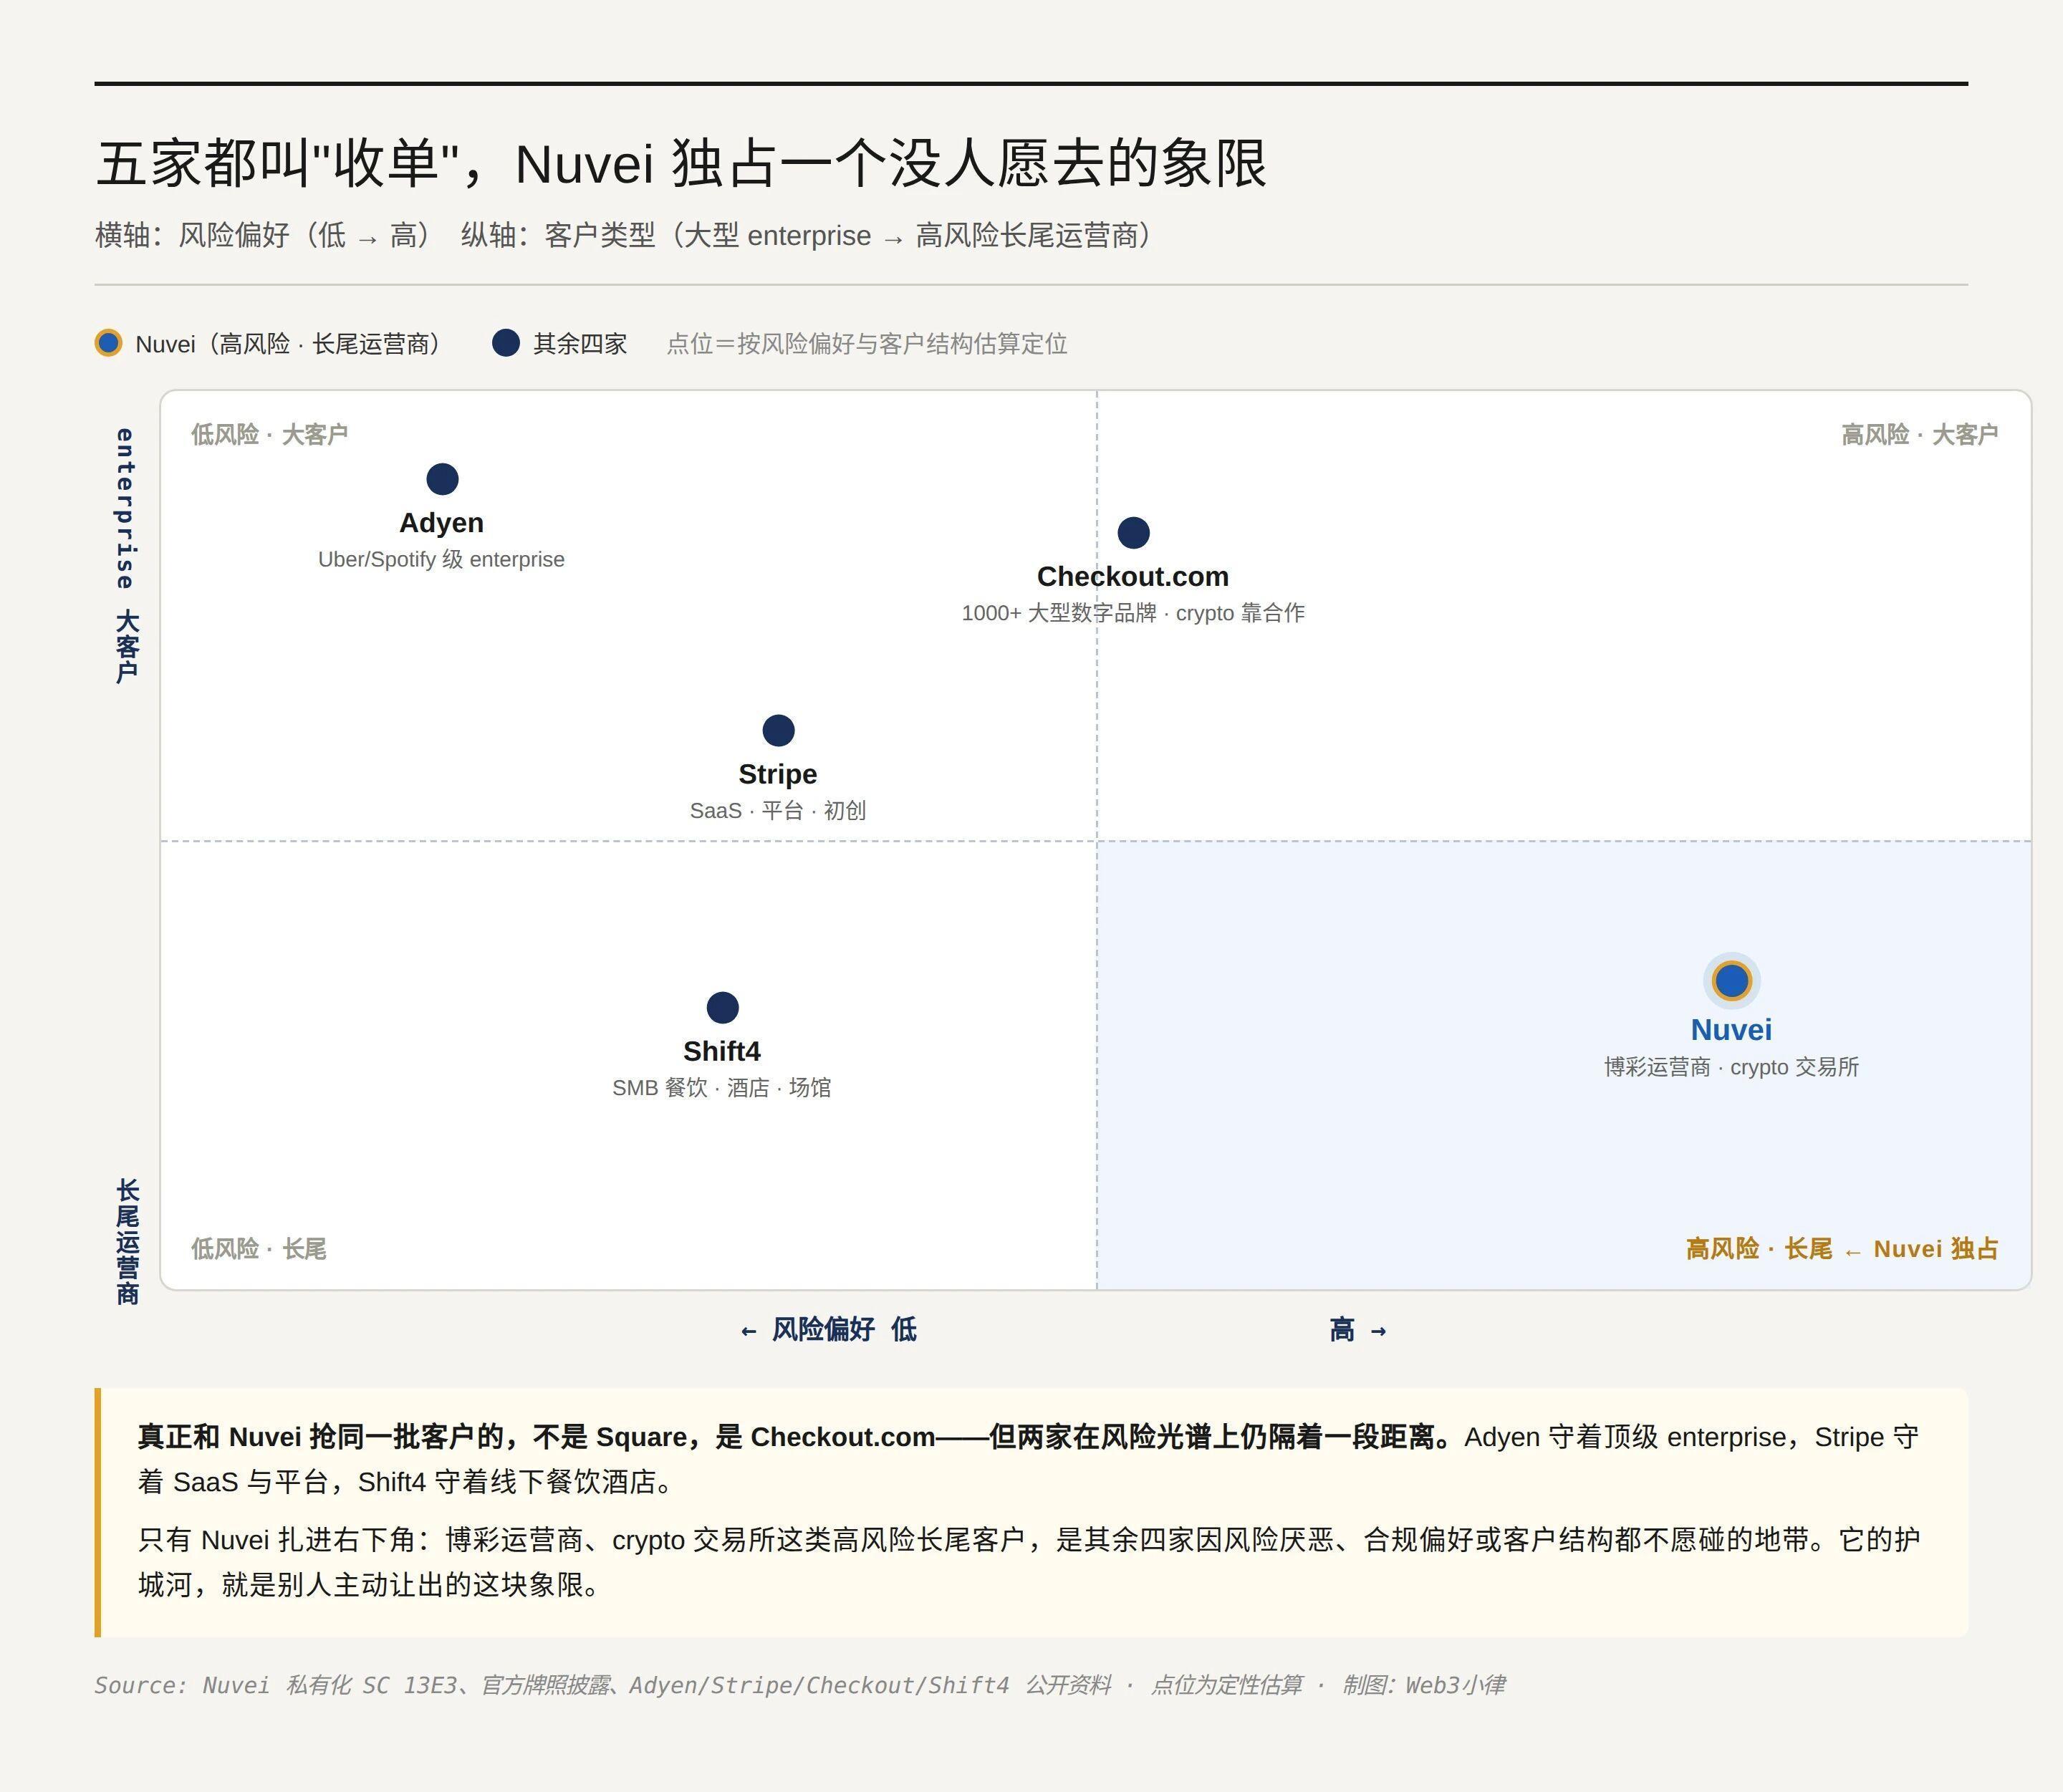Click the Stripe name label
The height and width of the screenshot is (1792, 2063).
click(778, 774)
